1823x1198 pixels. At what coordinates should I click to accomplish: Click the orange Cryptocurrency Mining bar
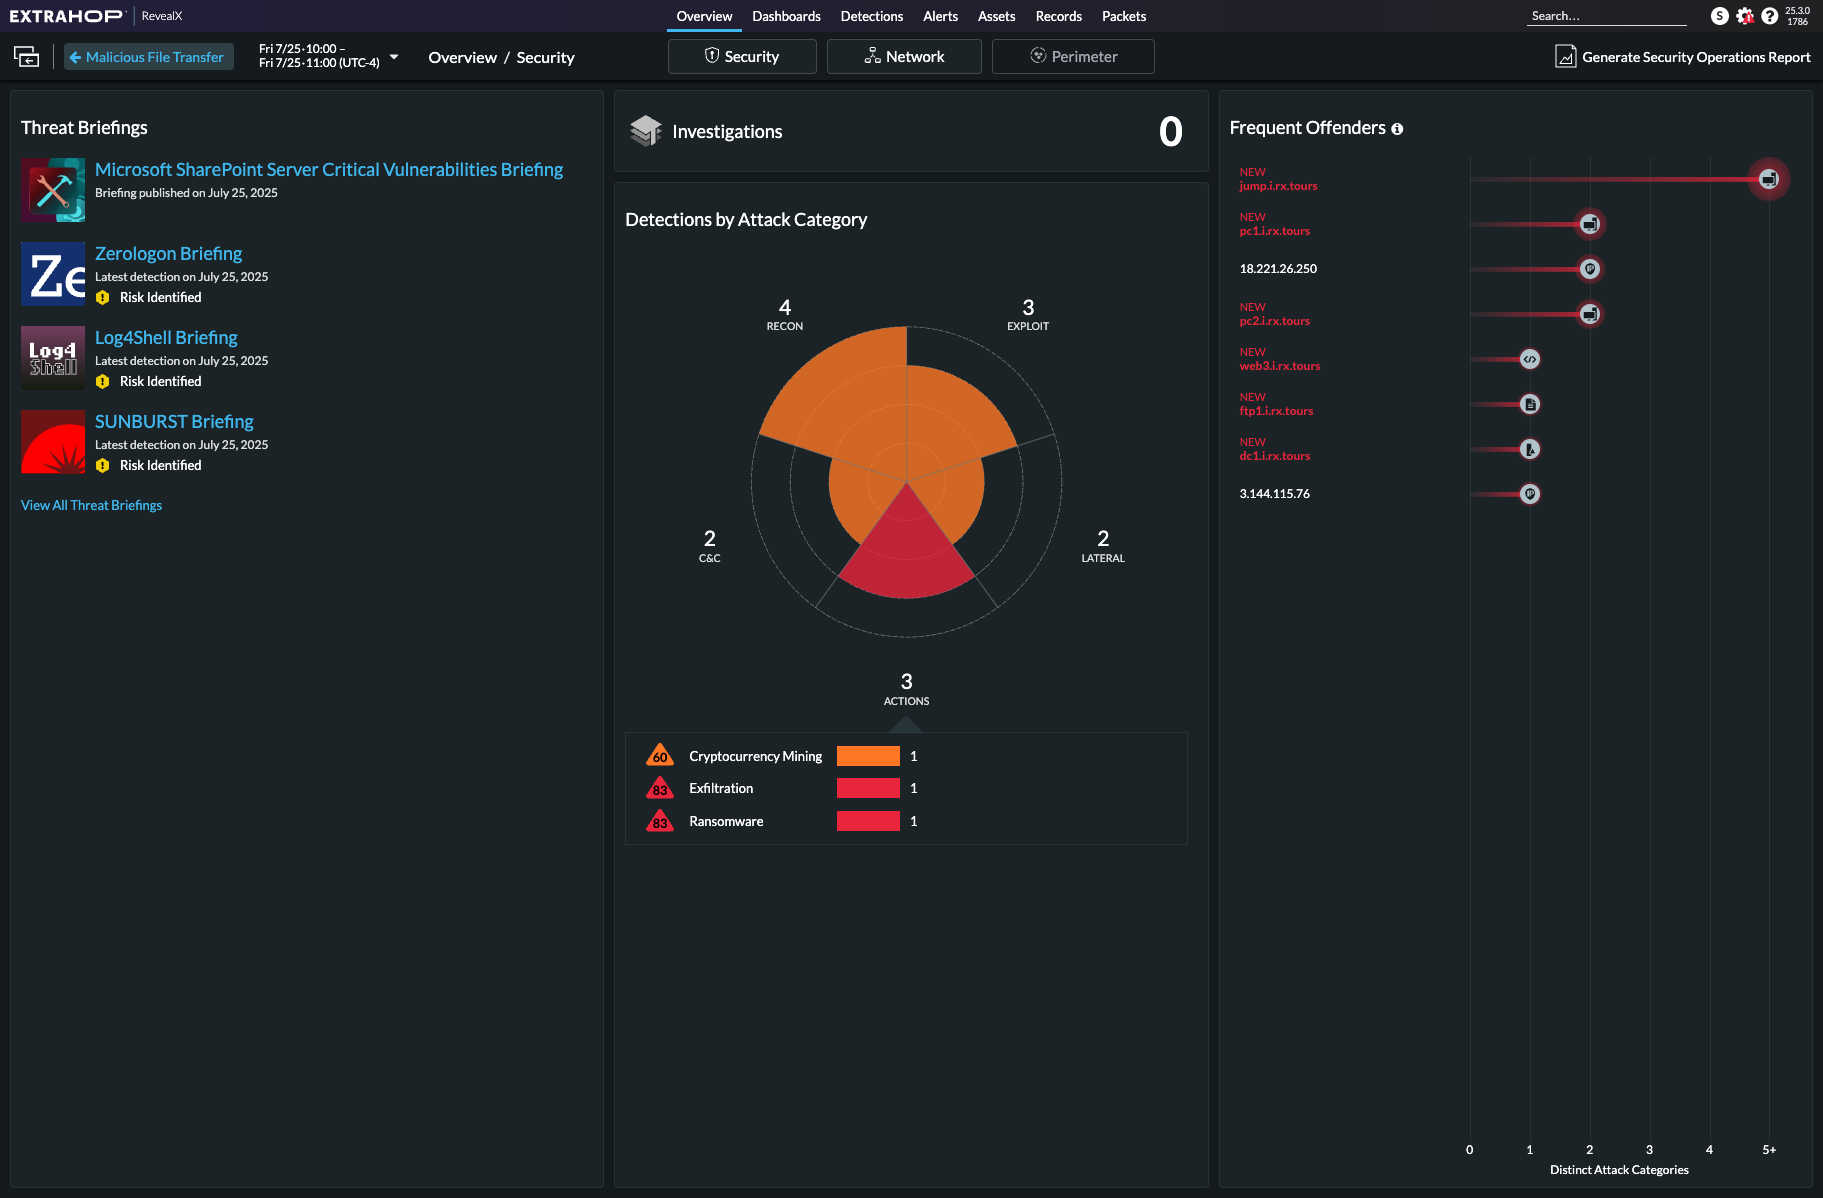[868, 756]
